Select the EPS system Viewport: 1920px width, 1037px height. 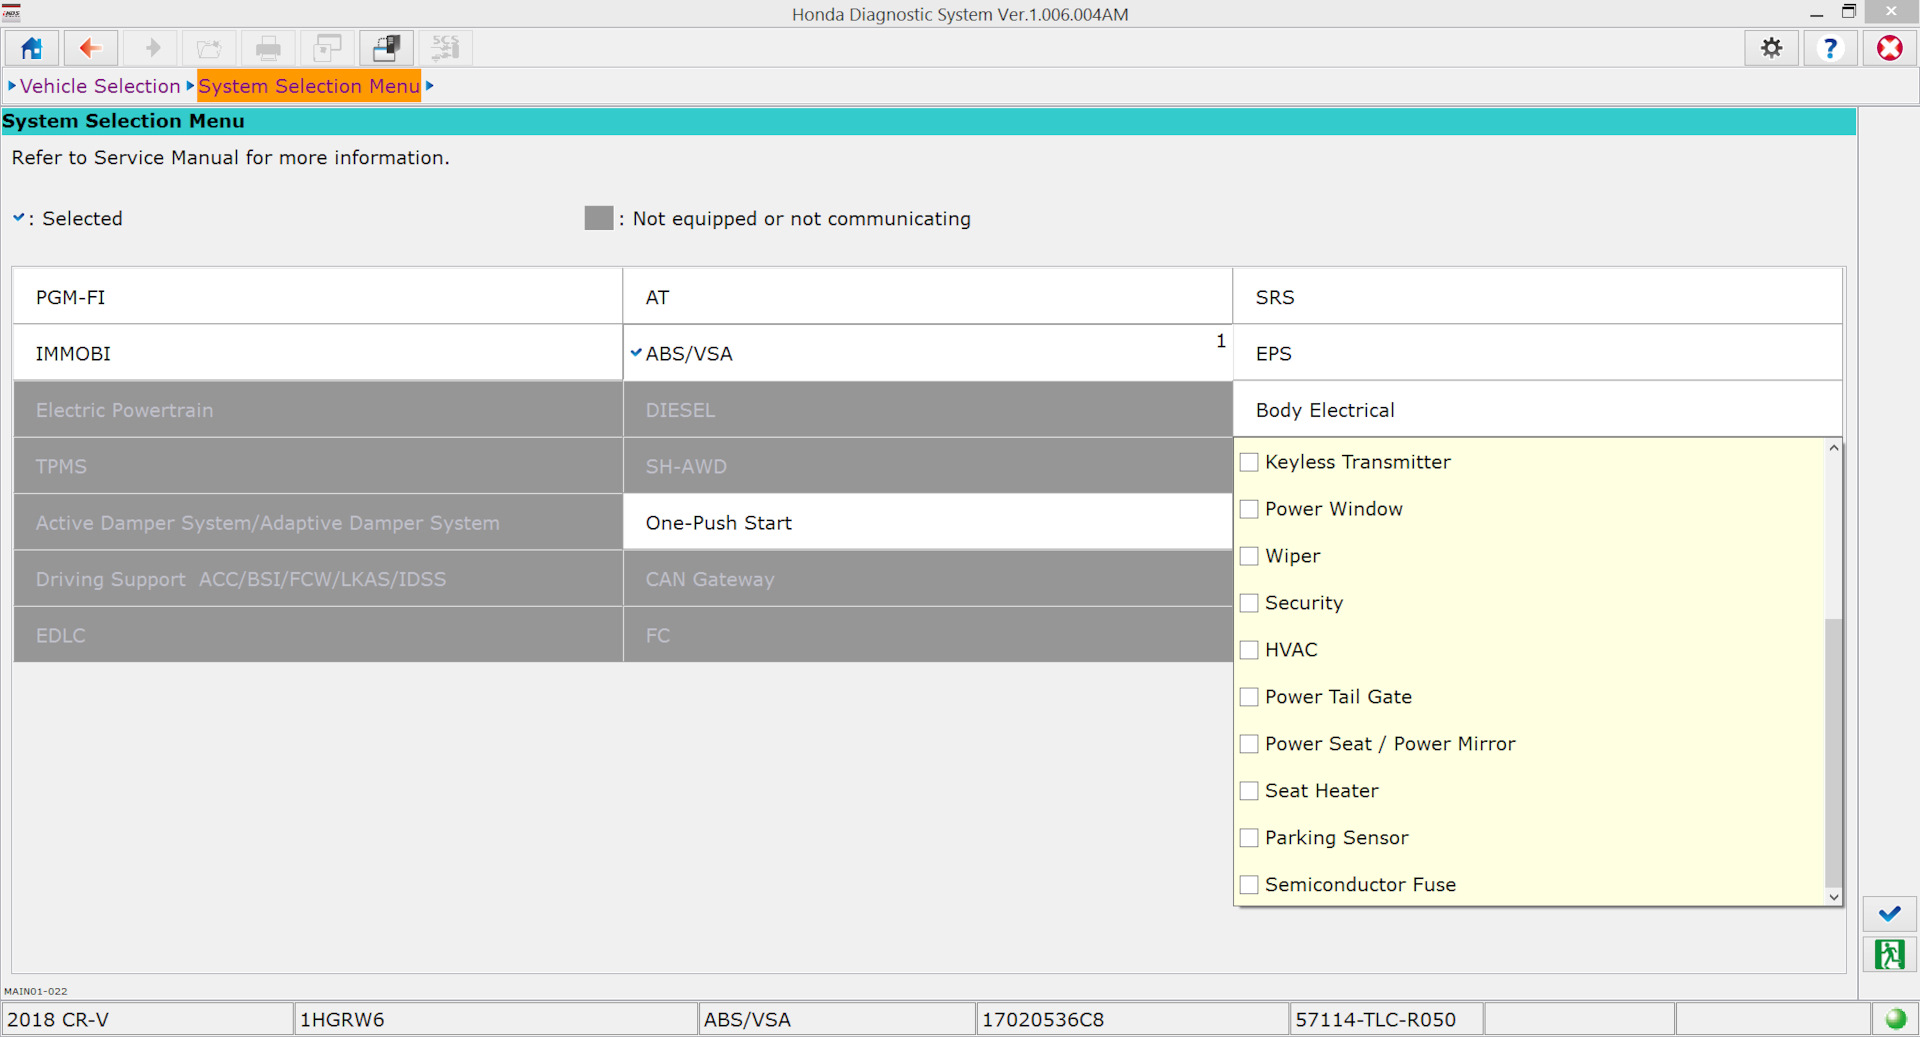coord(1537,354)
